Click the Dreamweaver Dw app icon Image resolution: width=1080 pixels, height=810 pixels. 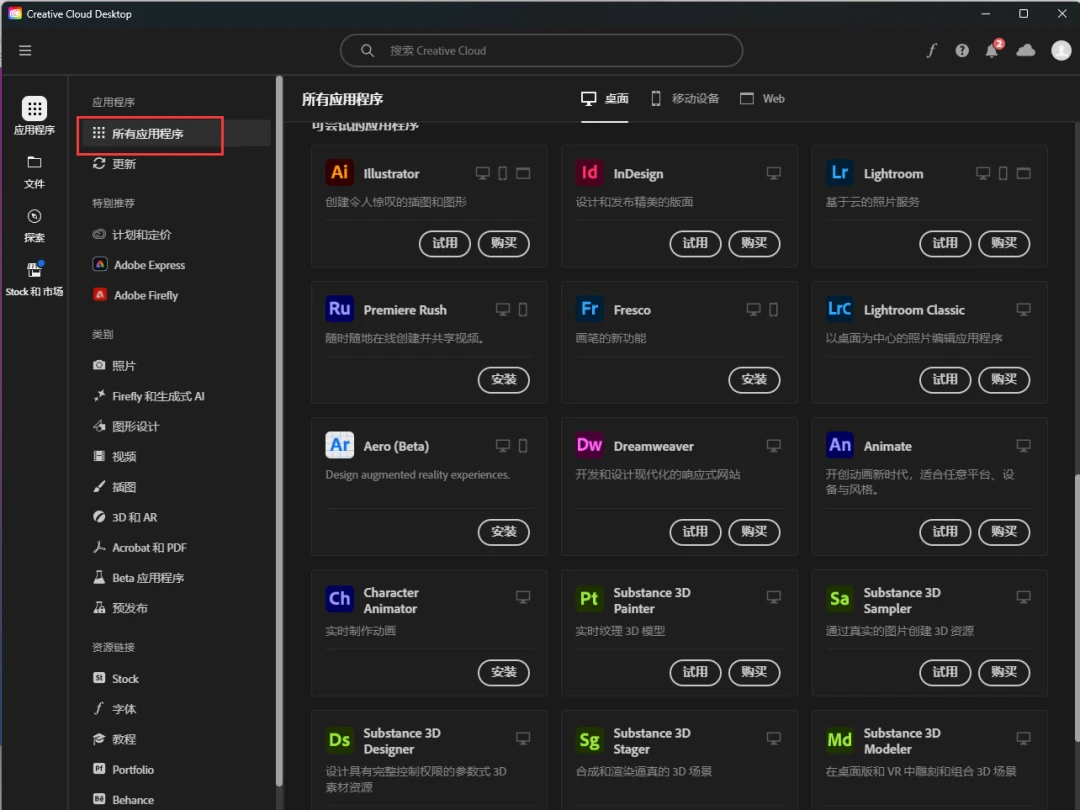[x=590, y=445]
